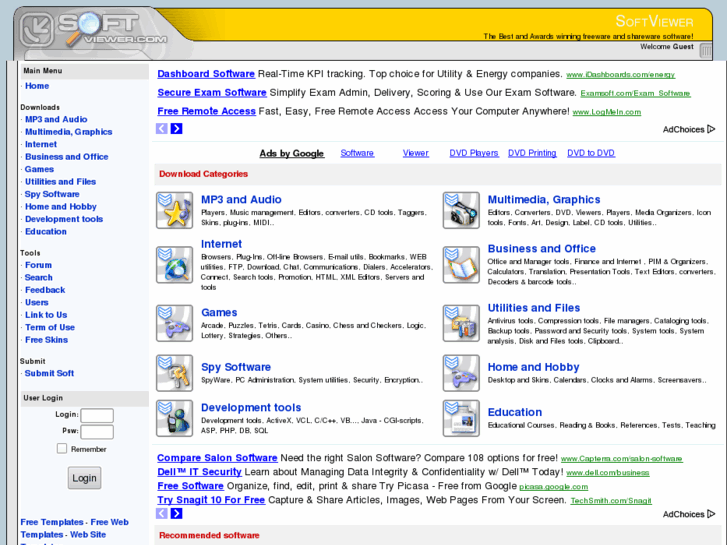Click the Login input field

click(x=97, y=415)
